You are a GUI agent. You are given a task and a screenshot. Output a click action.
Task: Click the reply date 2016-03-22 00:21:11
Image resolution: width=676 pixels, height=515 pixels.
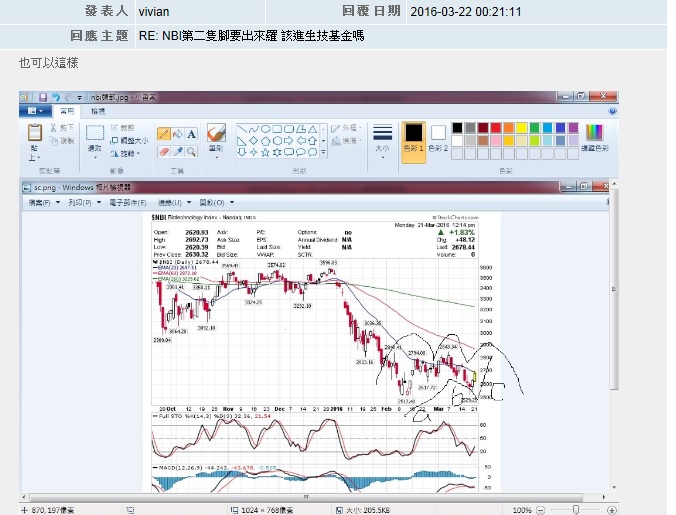click(x=466, y=12)
